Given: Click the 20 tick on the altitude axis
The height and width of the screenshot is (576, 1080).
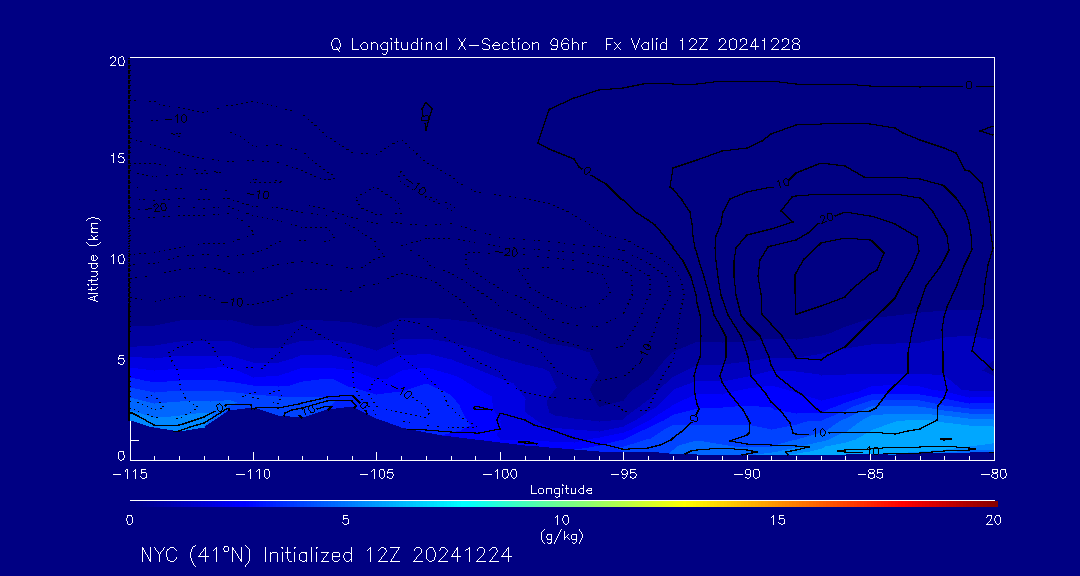Looking at the screenshot, I should click(116, 61).
